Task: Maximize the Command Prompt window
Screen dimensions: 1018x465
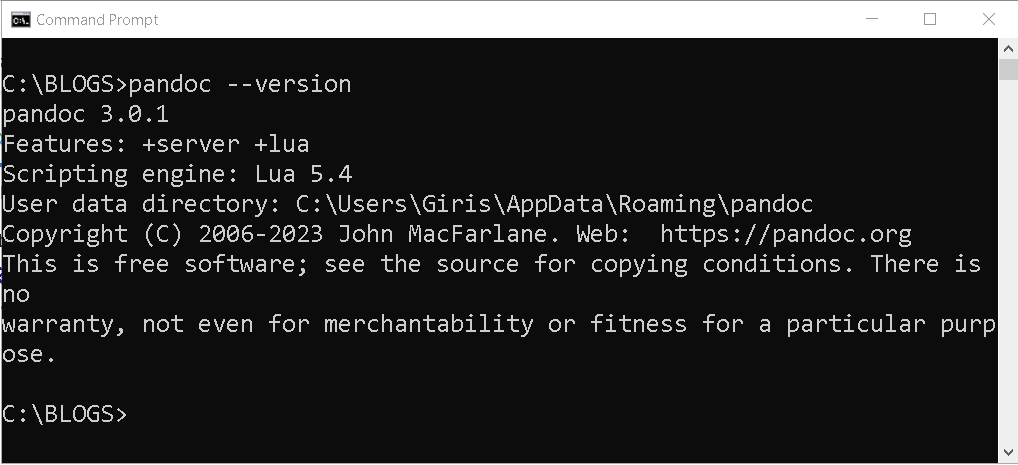Action: click(930, 19)
